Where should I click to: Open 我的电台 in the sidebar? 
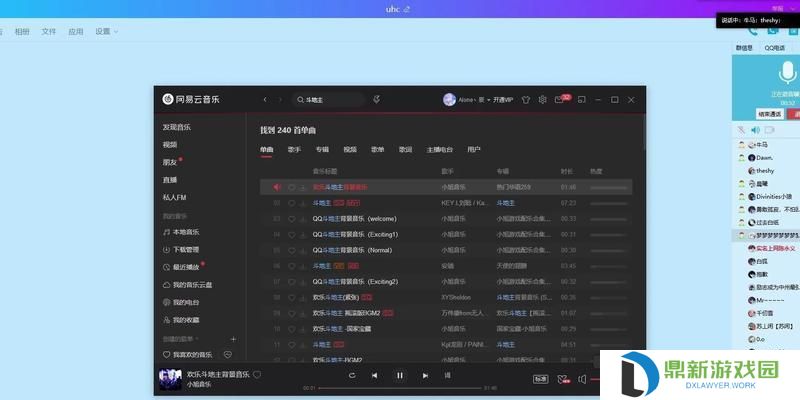point(181,302)
